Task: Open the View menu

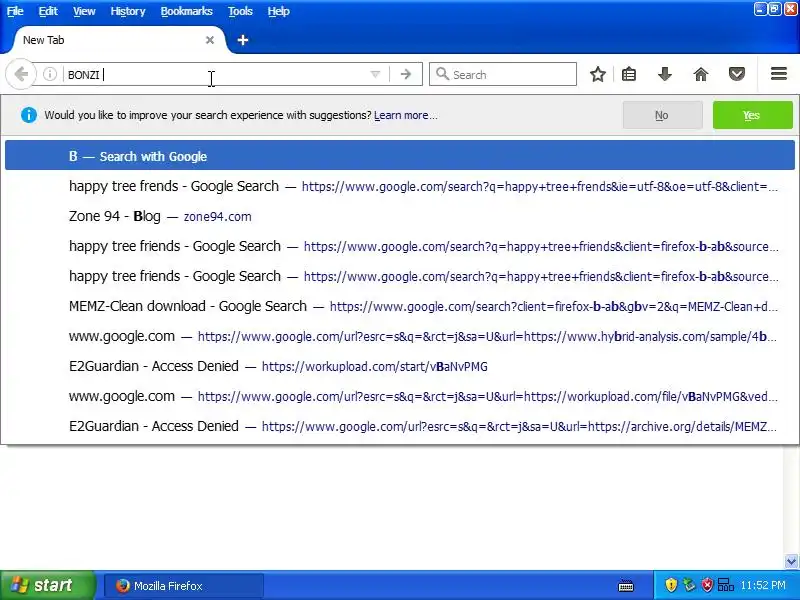Action: 84,11
